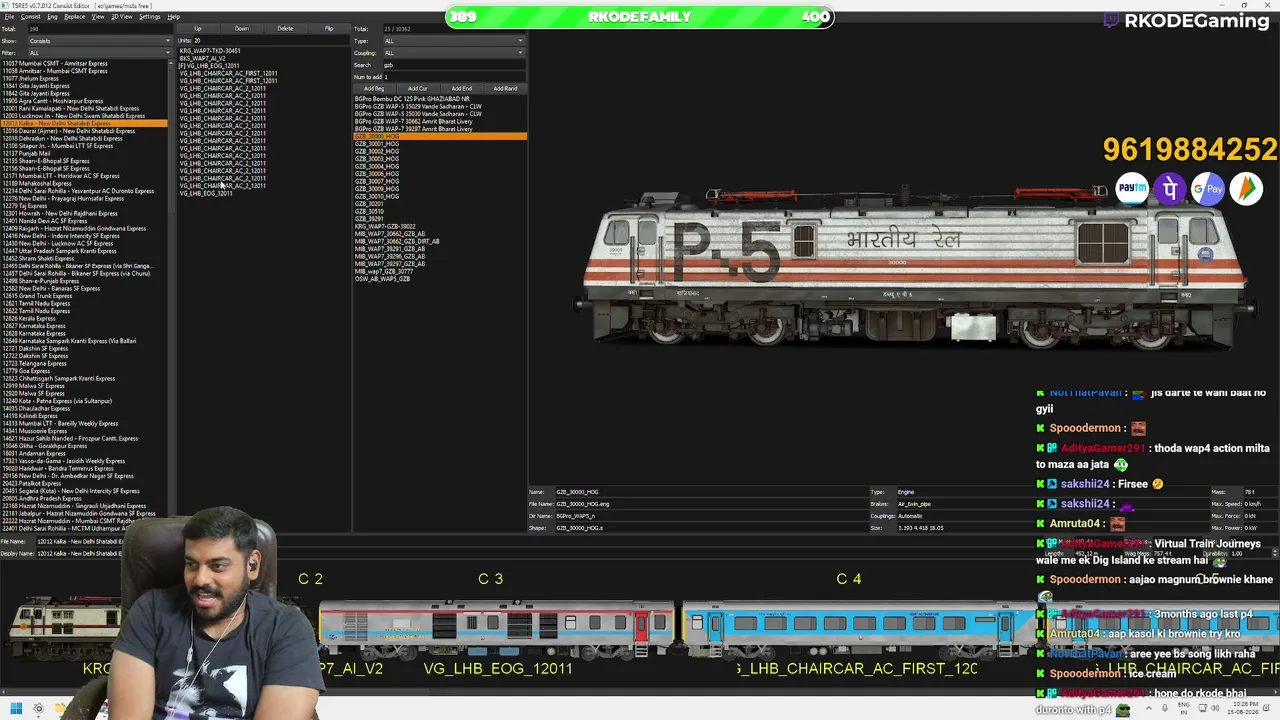The image size is (1280, 720).
Task: Select 11057 Mumbai CSMT - Amritsar Express
Action: [x=85, y=64]
